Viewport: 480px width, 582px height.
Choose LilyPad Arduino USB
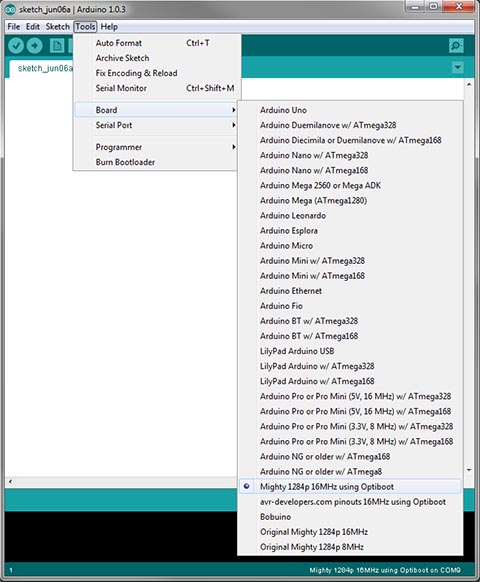[350, 351]
